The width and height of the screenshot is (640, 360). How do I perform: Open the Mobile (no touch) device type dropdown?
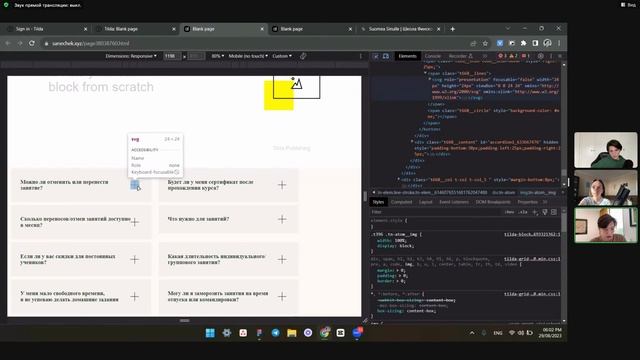click(x=248, y=56)
